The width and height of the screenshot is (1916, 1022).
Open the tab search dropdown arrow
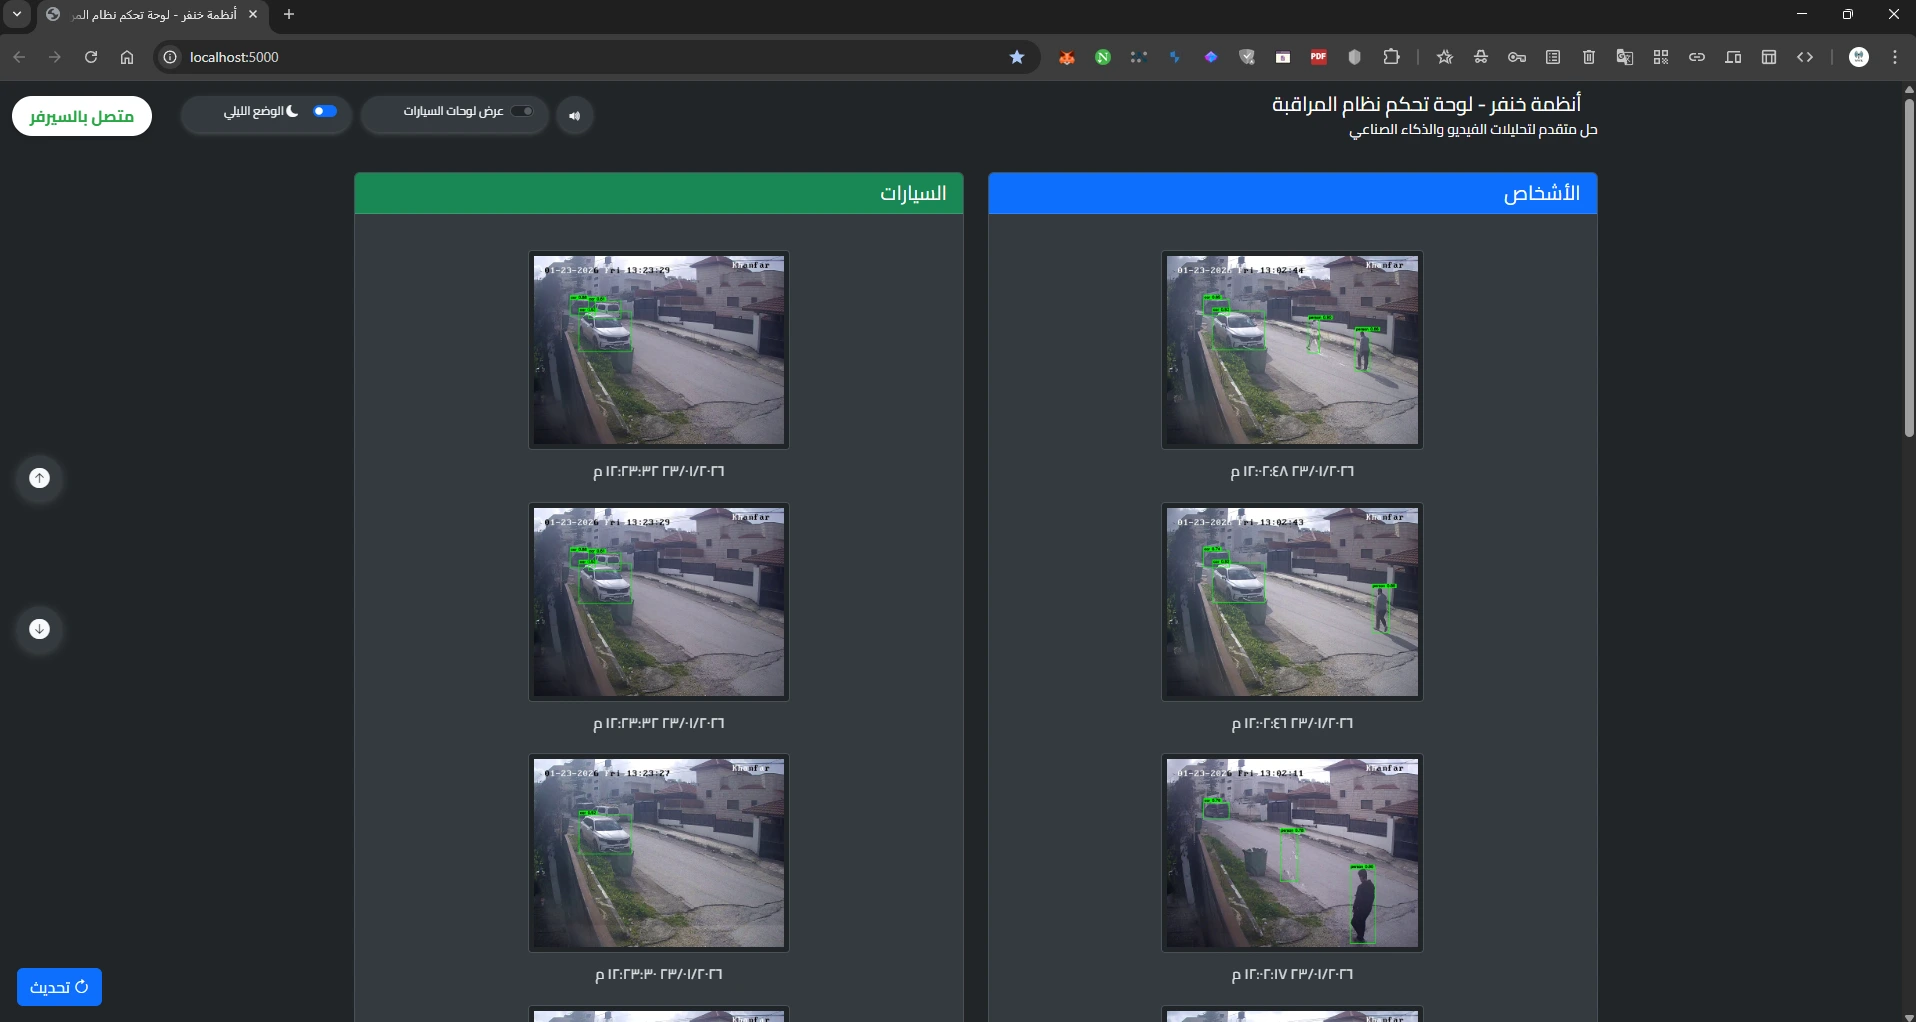pos(17,15)
